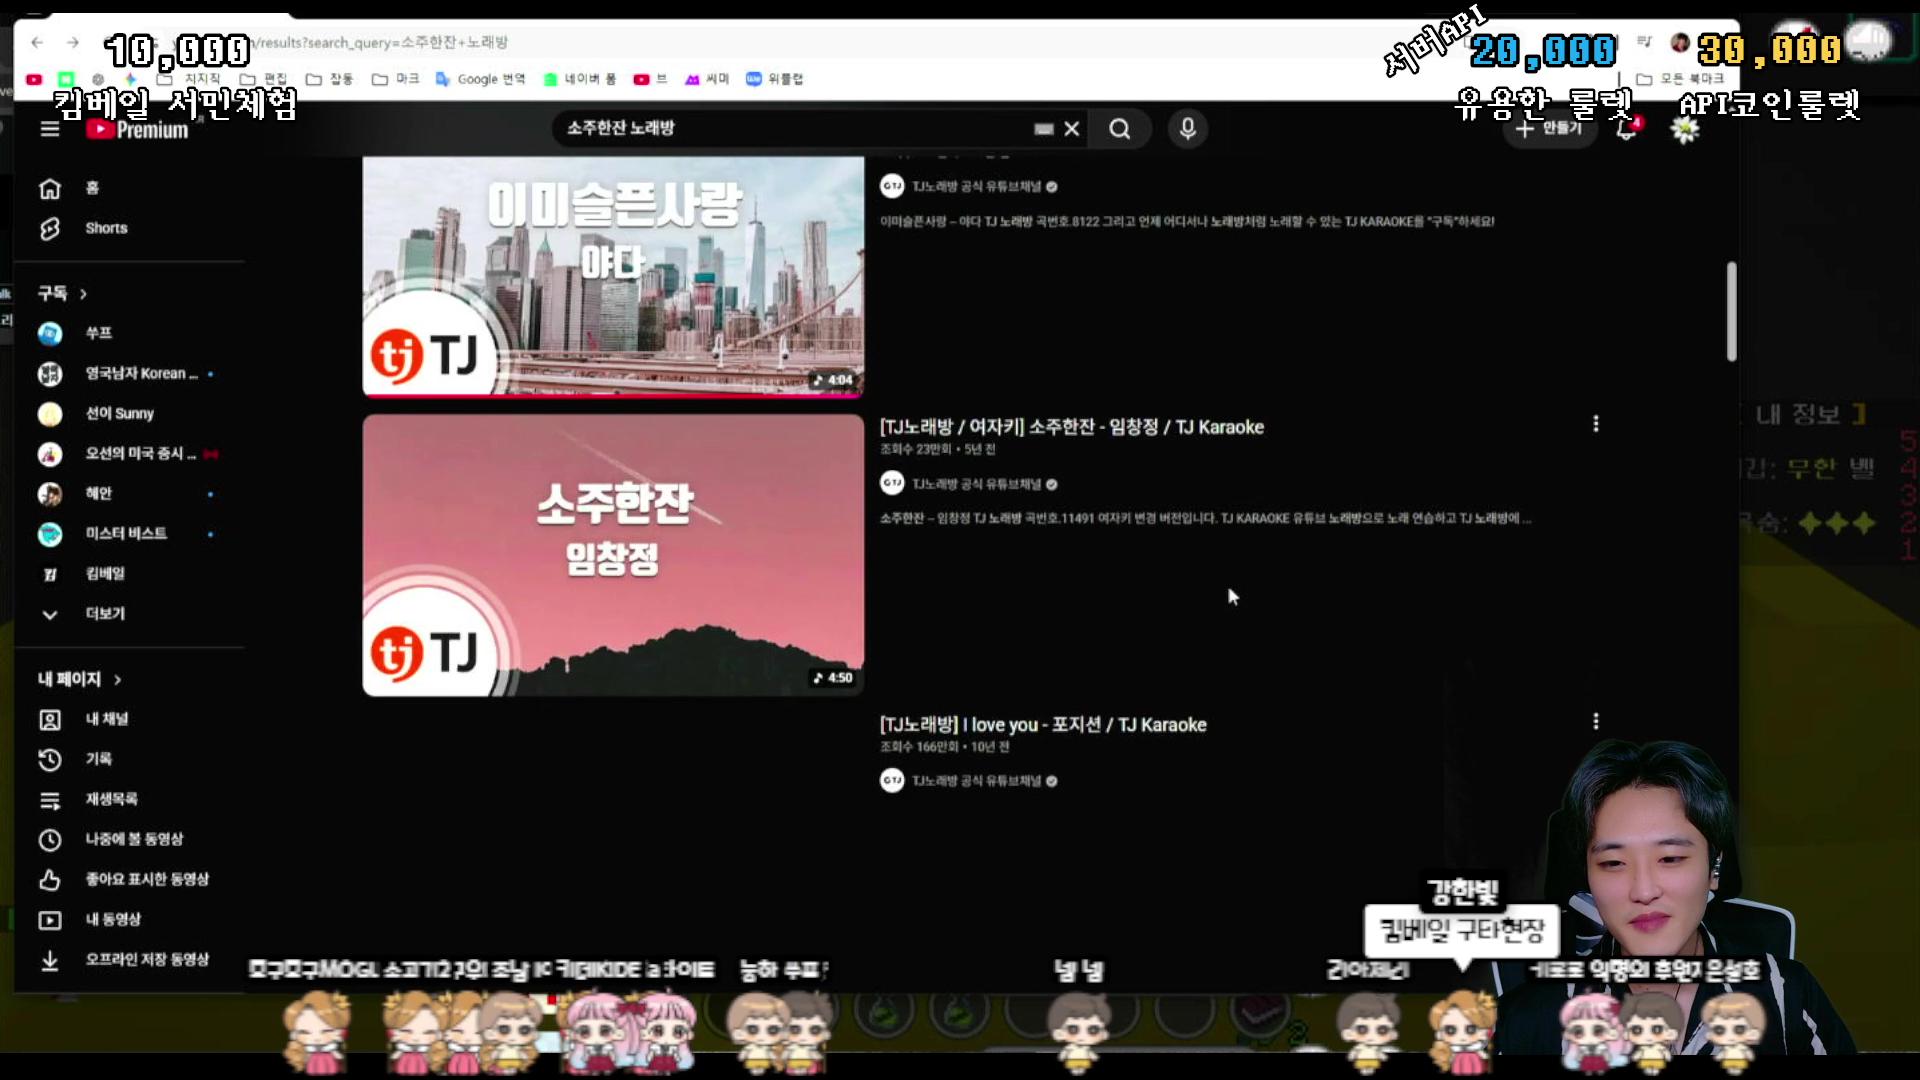Open the green square bookmark icon
Screen dimensions: 1920x1080
point(66,79)
